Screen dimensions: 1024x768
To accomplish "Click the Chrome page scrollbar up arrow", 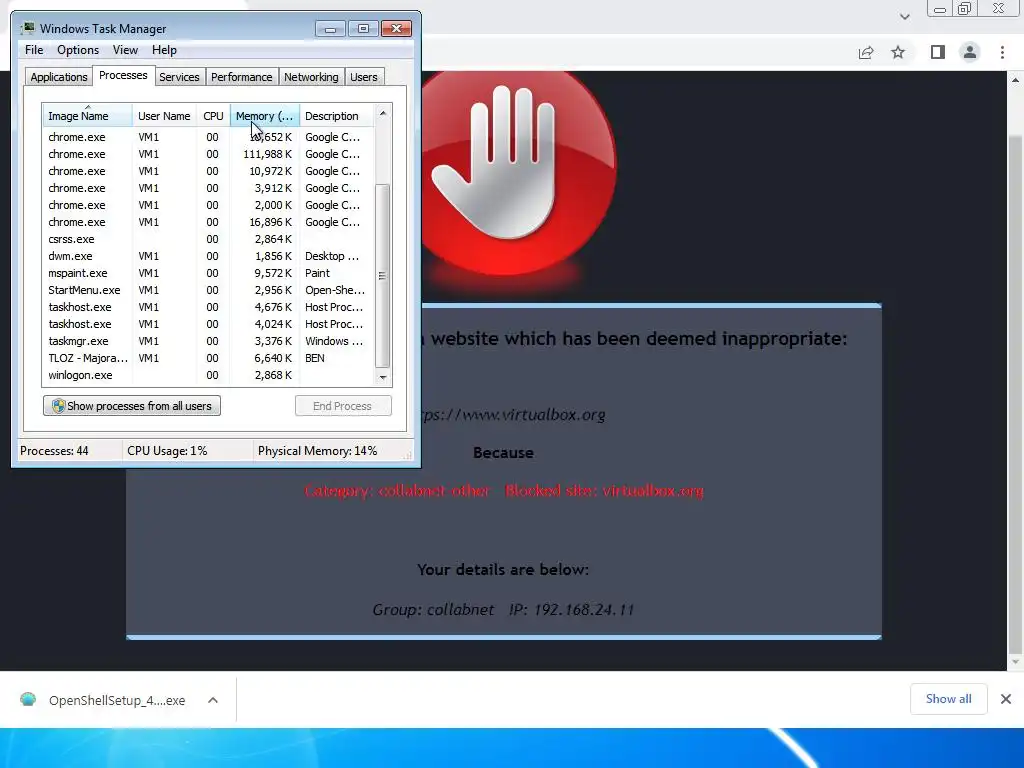I will 1016,80.
